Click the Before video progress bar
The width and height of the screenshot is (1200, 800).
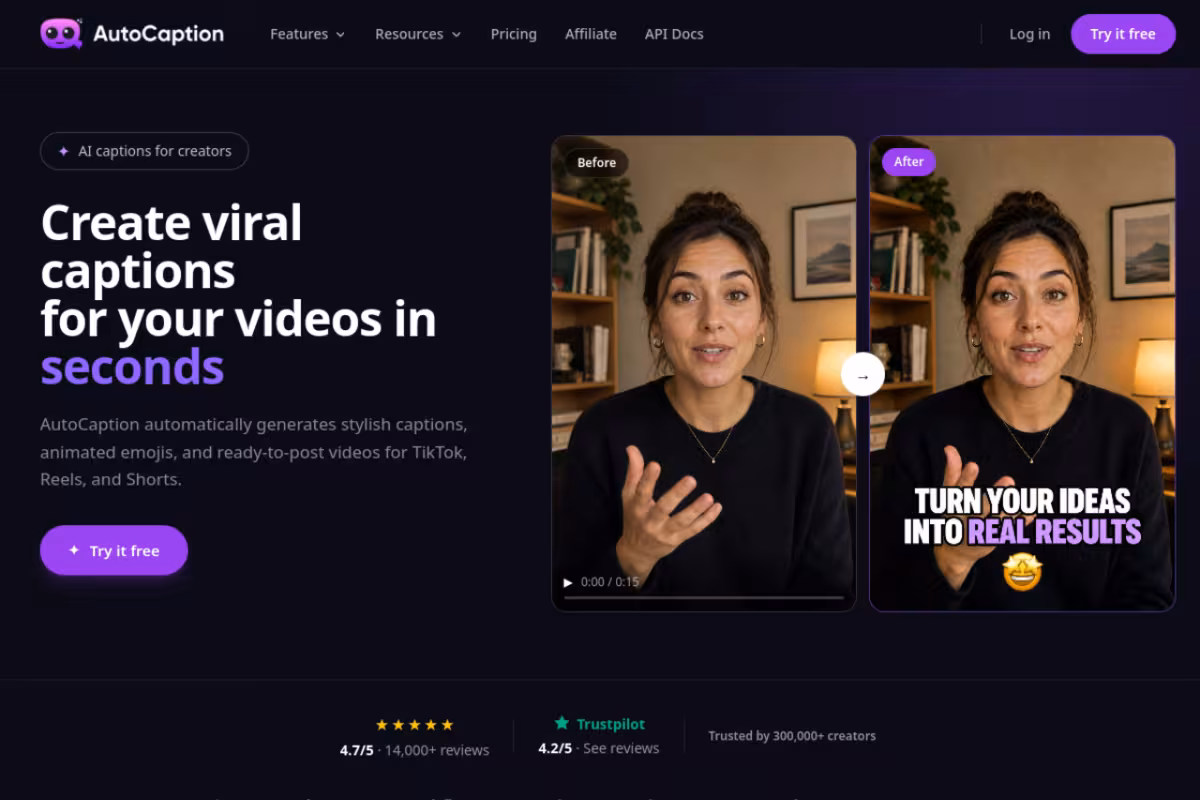coord(704,598)
